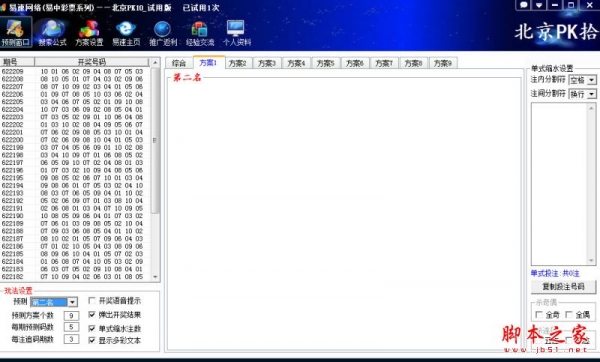Click the draw list vertical scrollbar thumb
The width and height of the screenshot is (600, 362).
pos(155,140)
